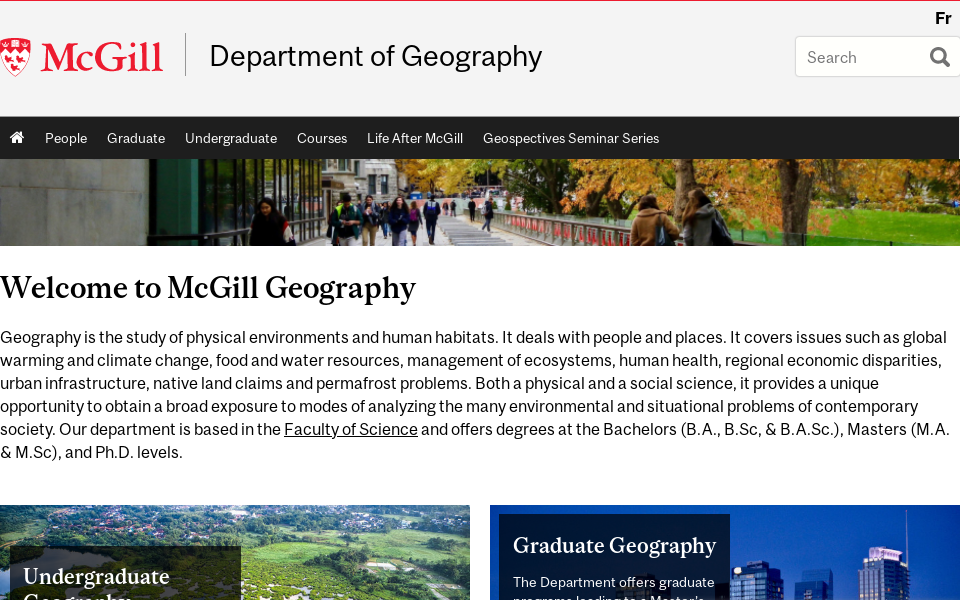Open the Undergraduate navigation menu
Viewport: 960px width, 600px height.
231,138
